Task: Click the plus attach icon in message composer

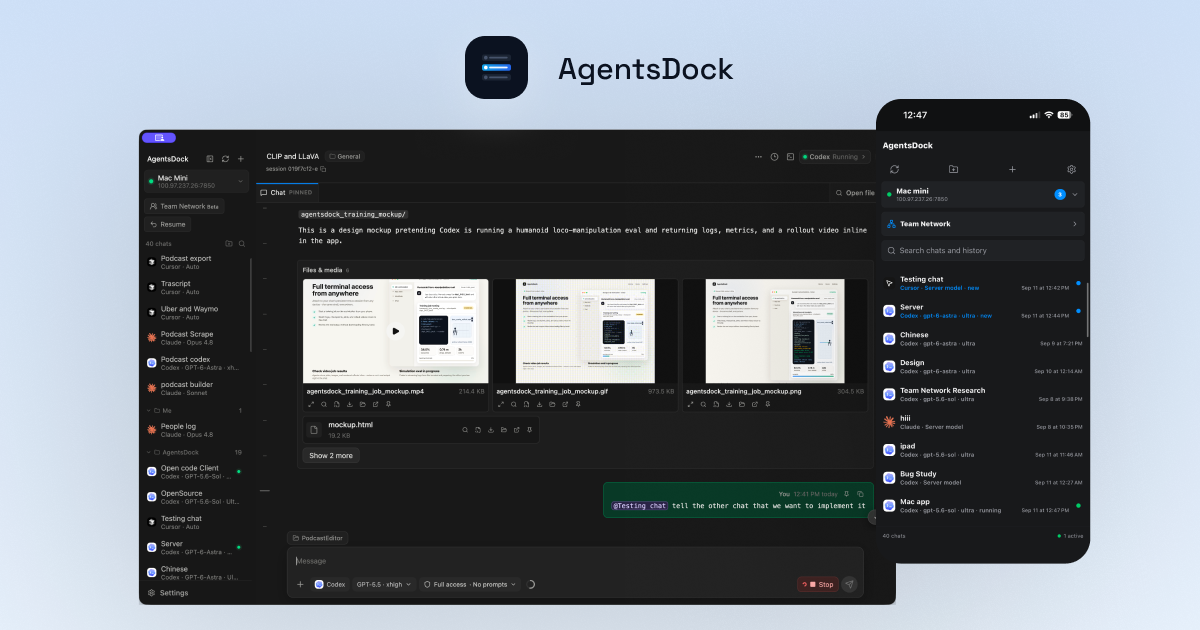Action: pos(300,584)
